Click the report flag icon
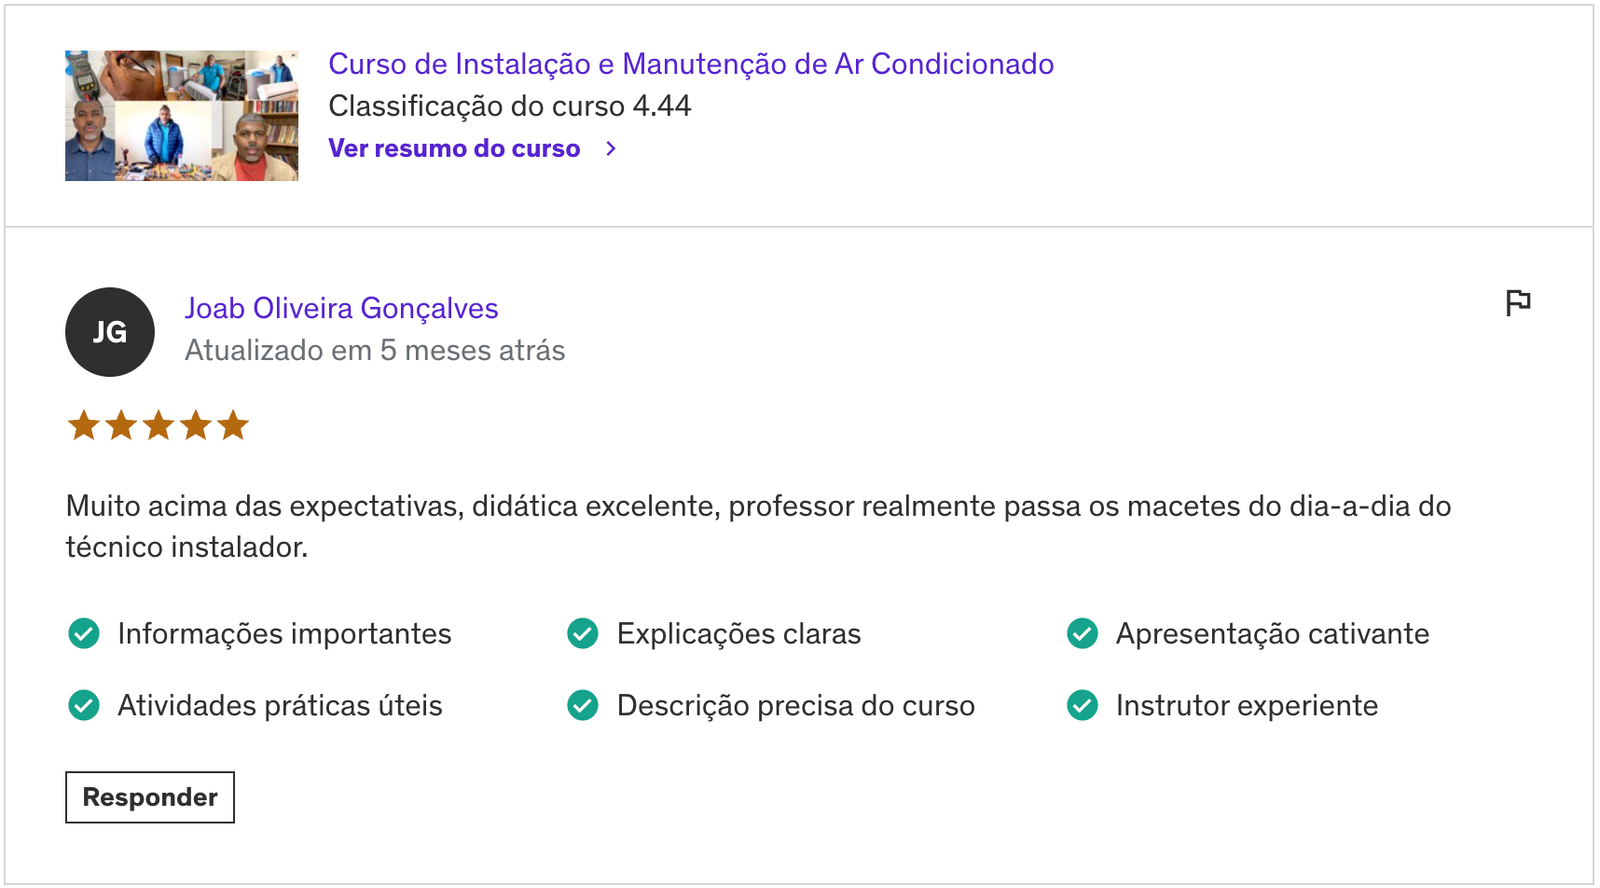This screenshot has height=888, width=1600. (x=1518, y=302)
